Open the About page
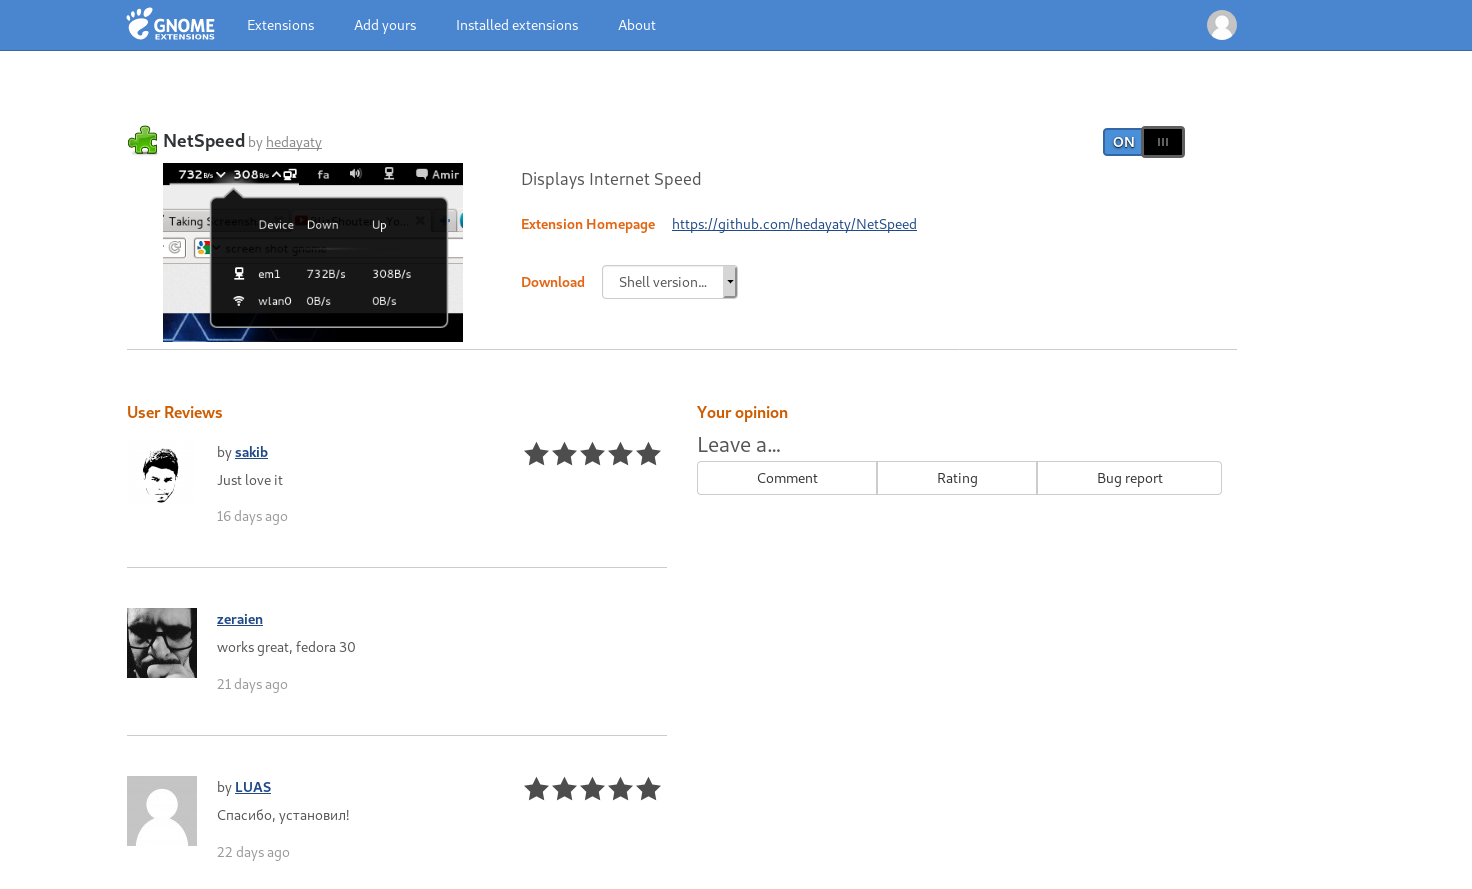Screen dimensions: 1472x889 (637, 25)
